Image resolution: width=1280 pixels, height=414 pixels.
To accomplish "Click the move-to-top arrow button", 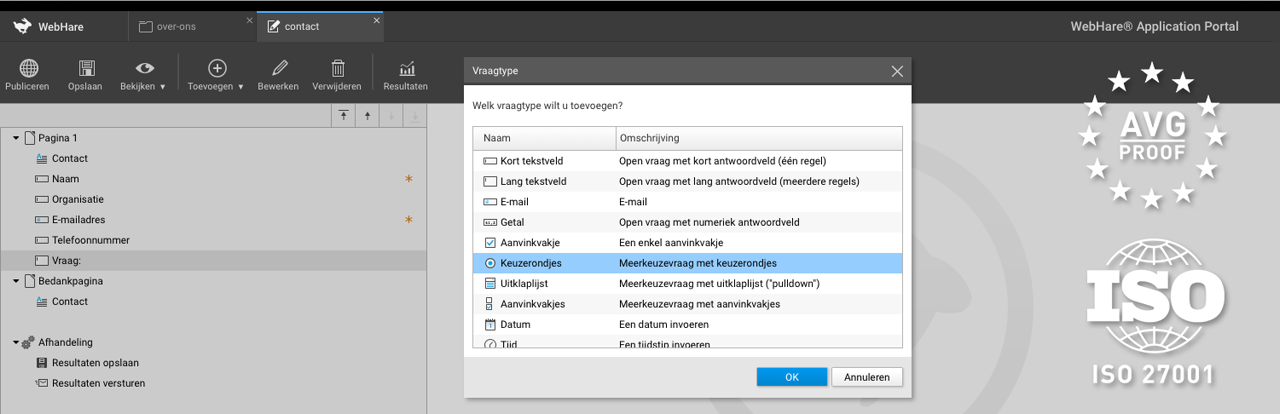I will click(343, 116).
